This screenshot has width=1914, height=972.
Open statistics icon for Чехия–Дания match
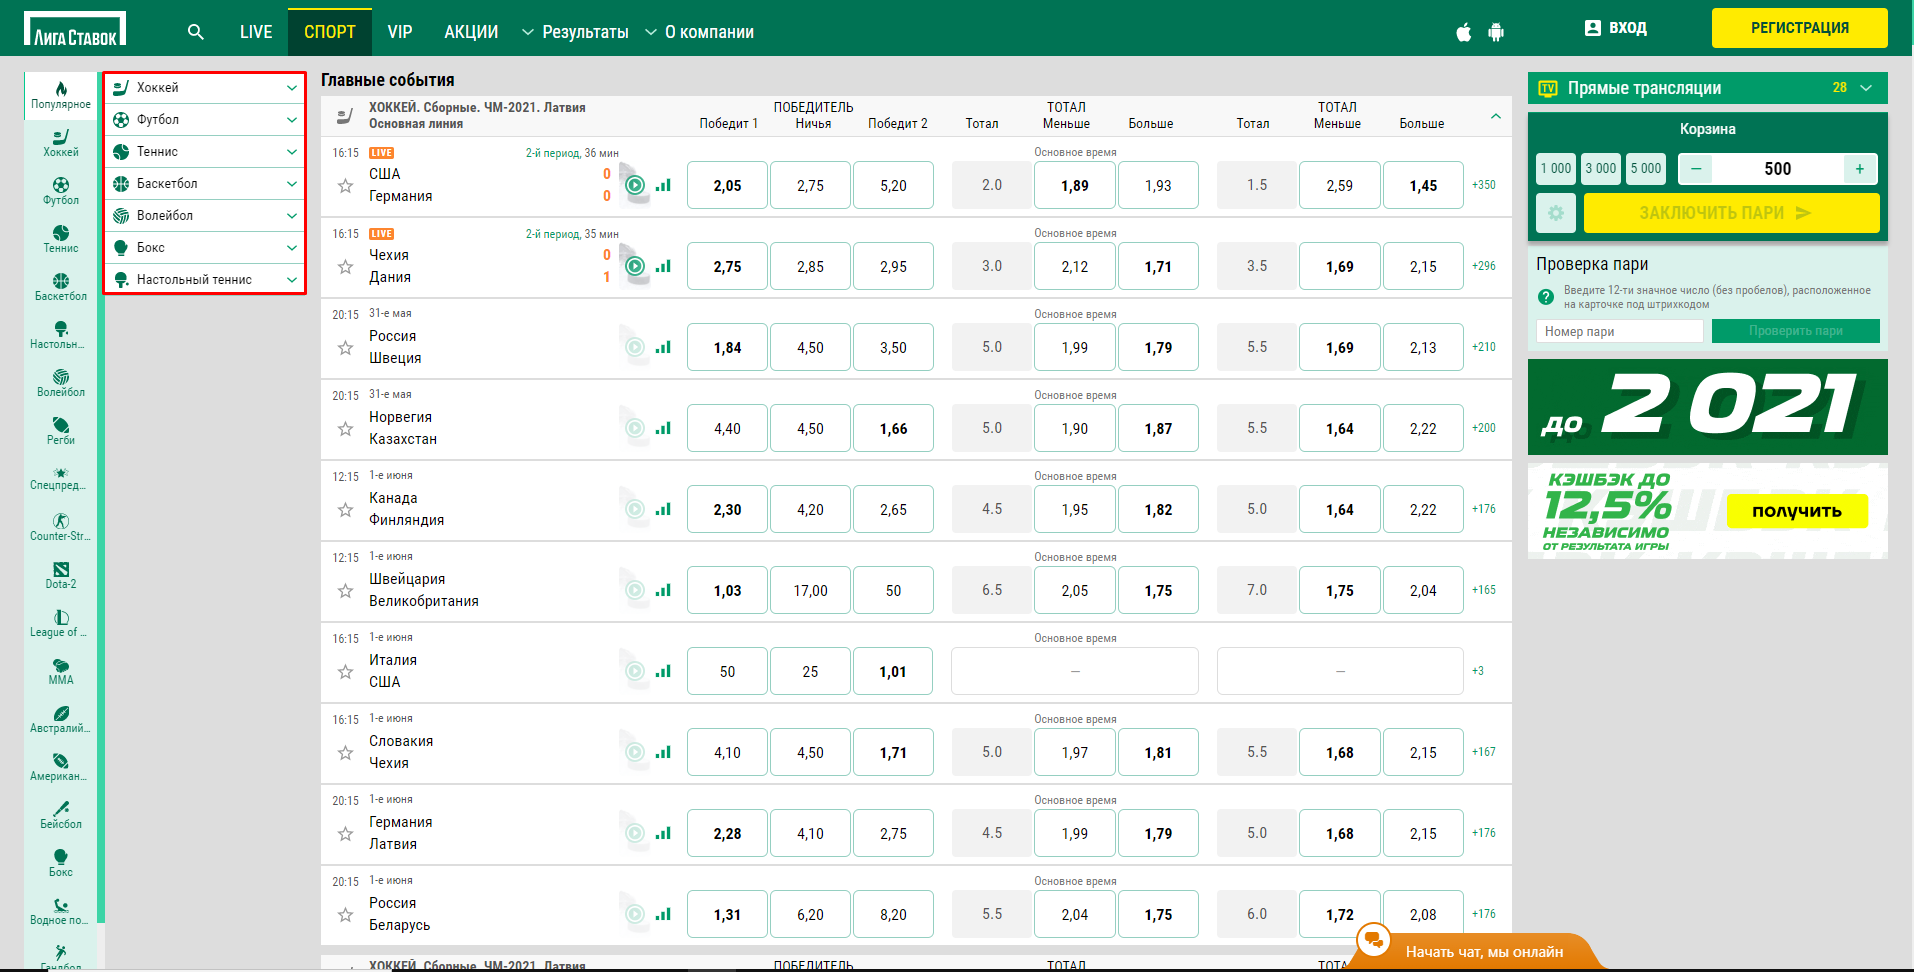663,266
